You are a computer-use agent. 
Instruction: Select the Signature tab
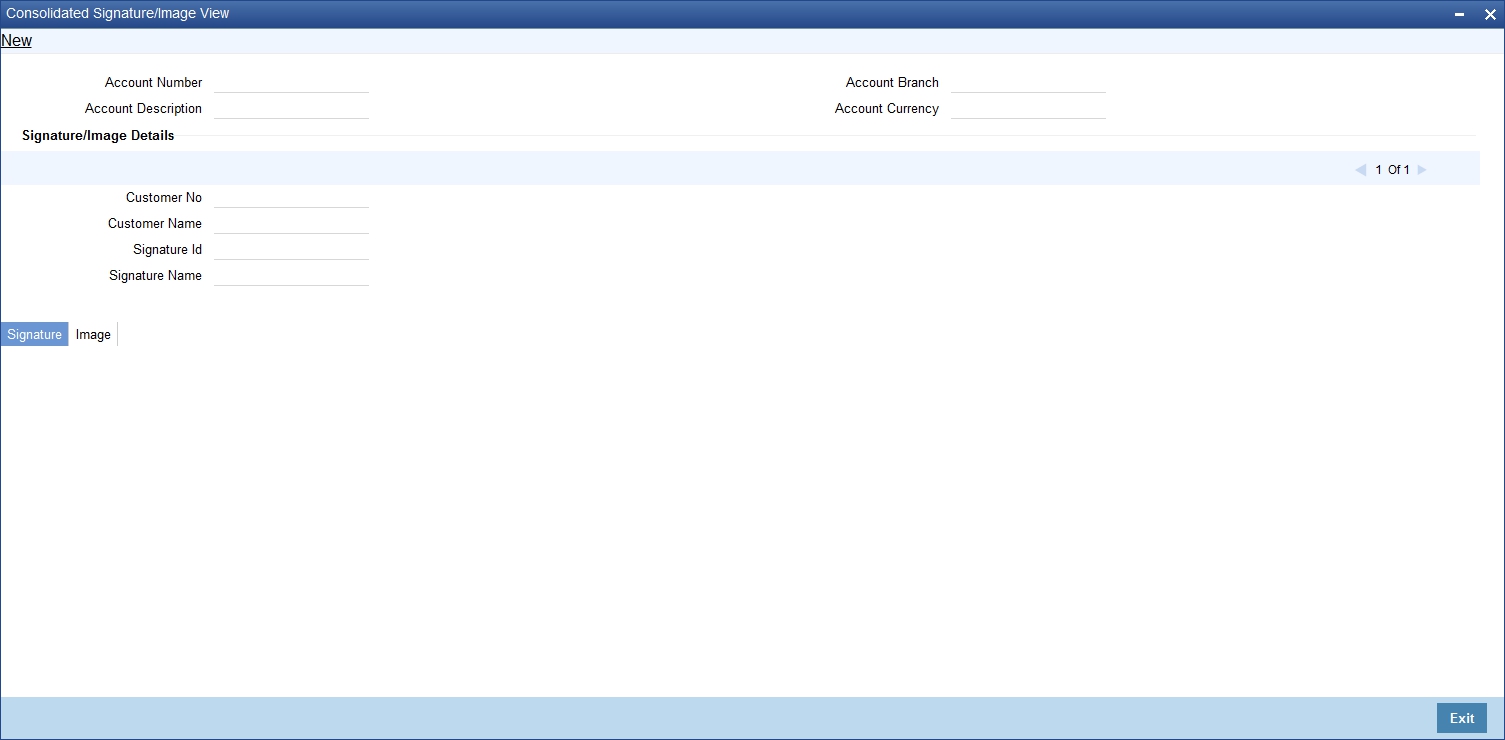(33, 334)
